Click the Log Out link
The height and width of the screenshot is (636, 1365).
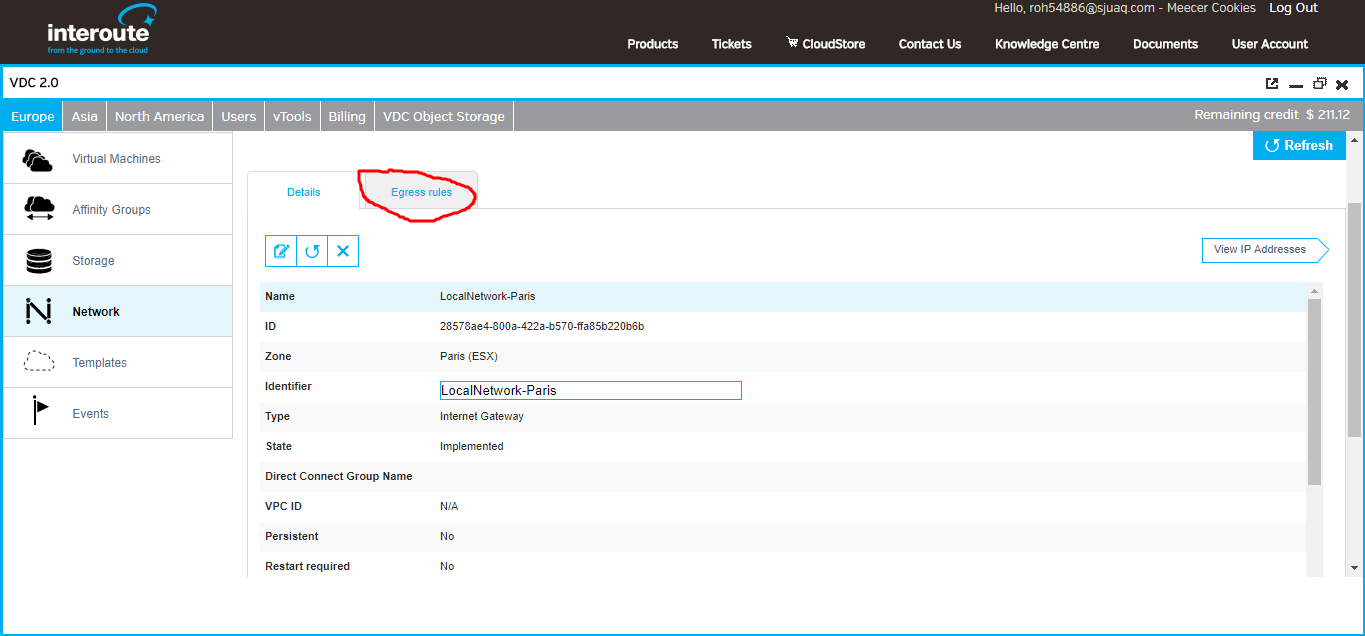pyautogui.click(x=1293, y=8)
